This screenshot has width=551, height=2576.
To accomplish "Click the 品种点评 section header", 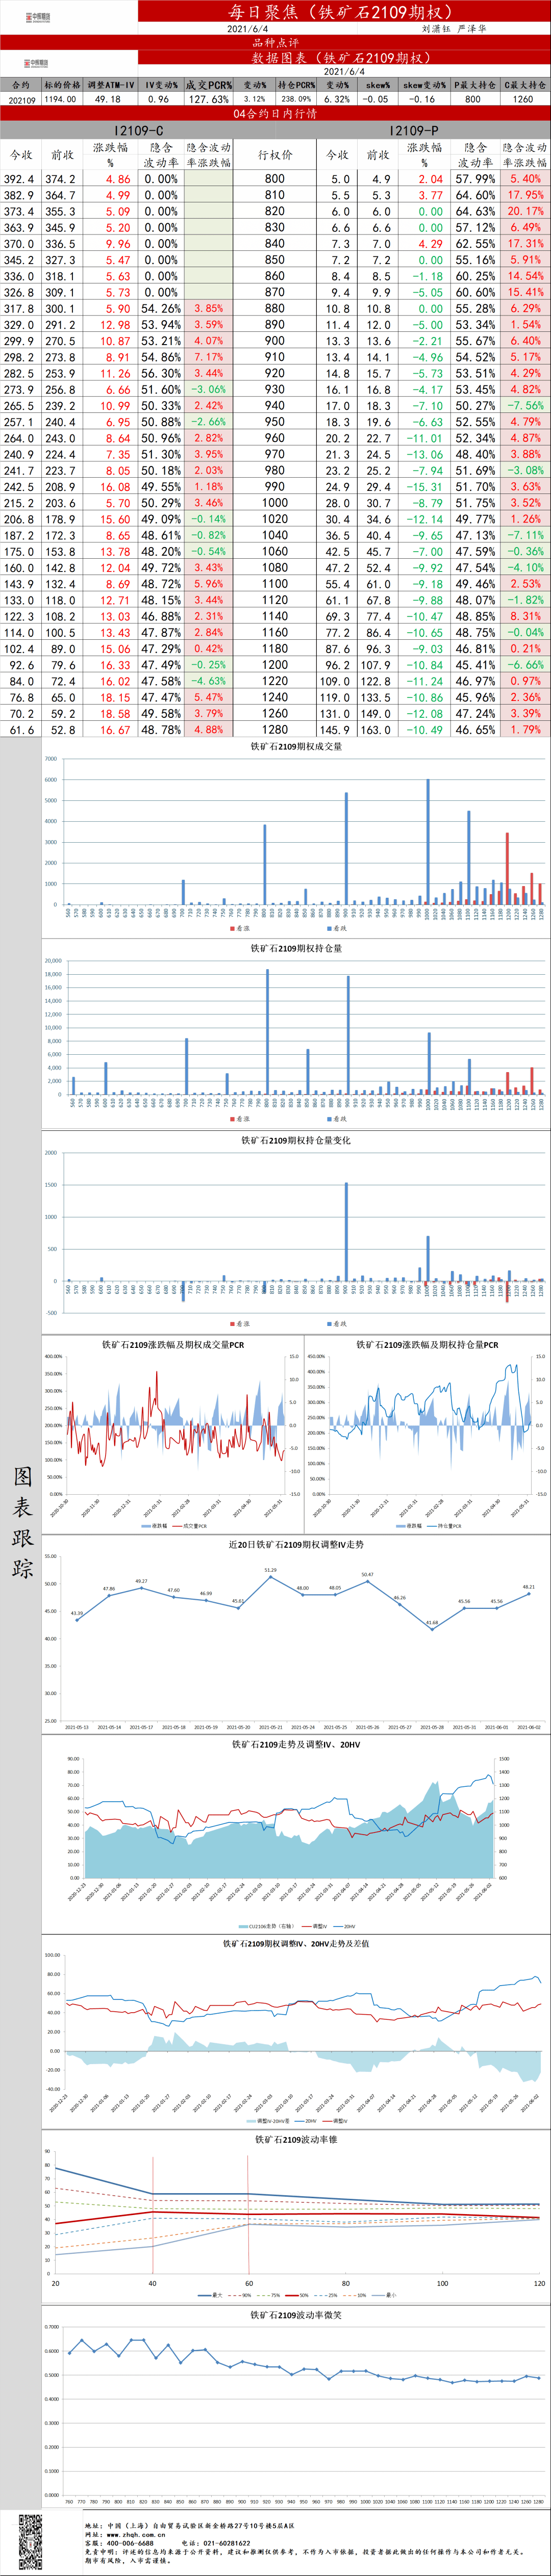I will (275, 43).
